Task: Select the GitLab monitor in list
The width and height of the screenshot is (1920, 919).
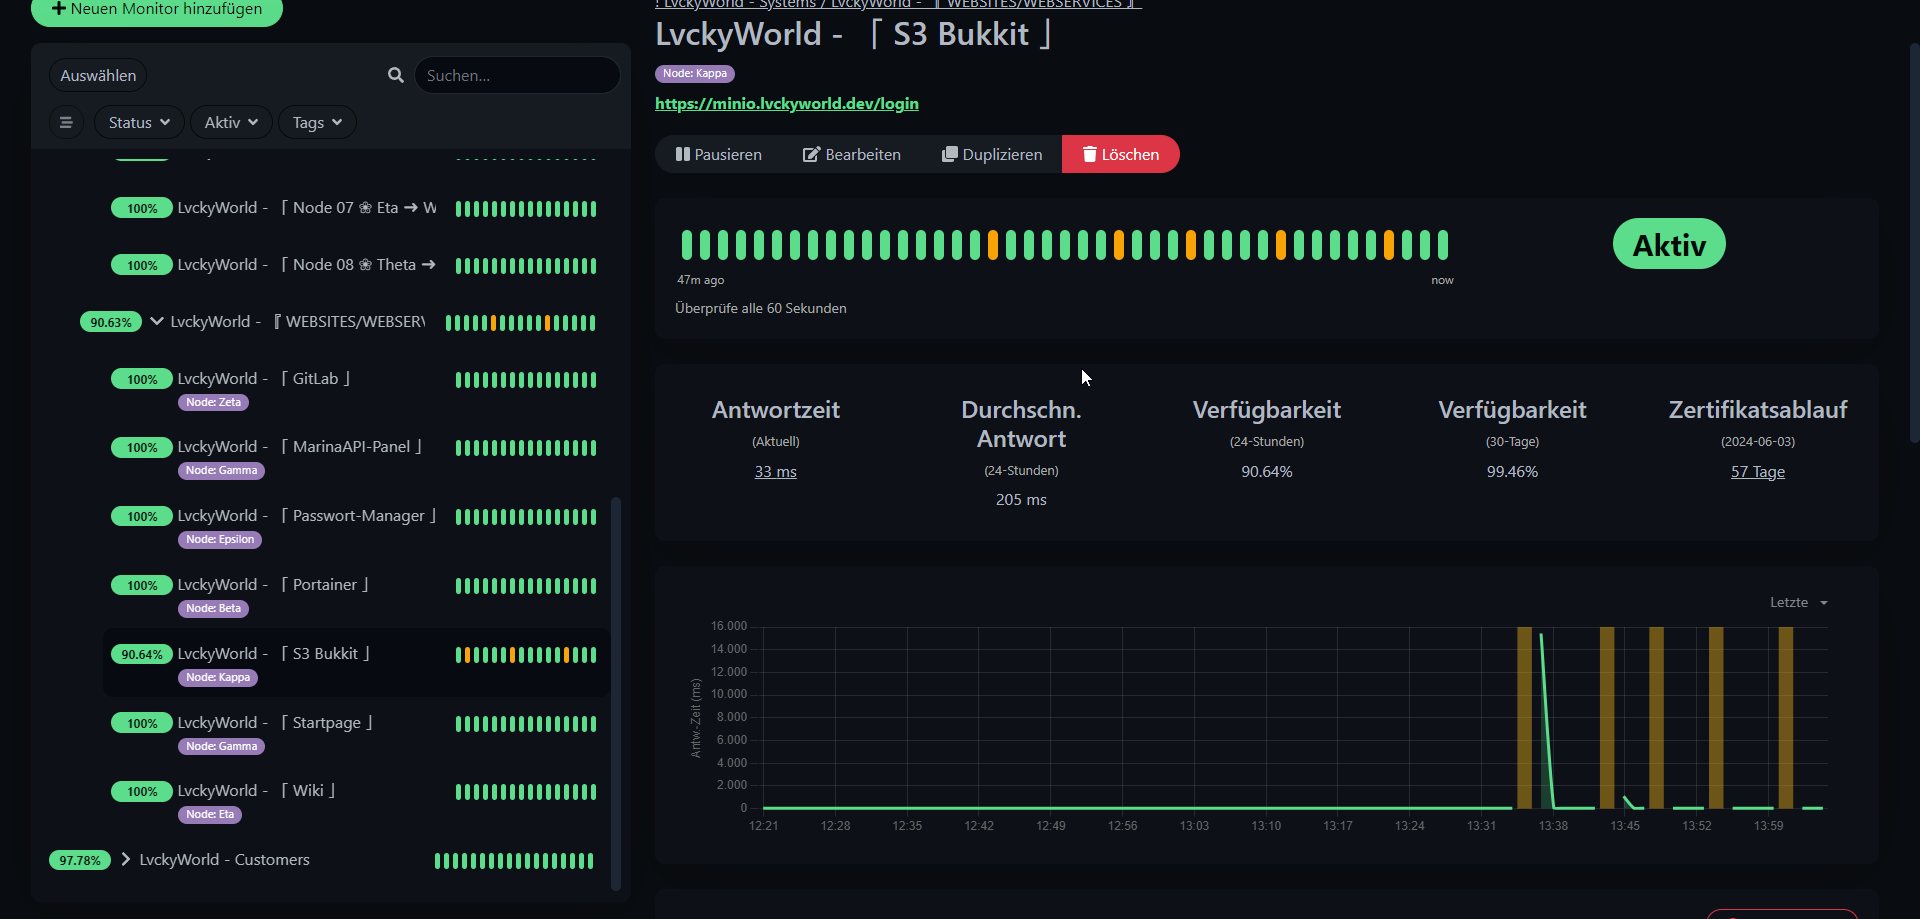Action: (x=320, y=379)
